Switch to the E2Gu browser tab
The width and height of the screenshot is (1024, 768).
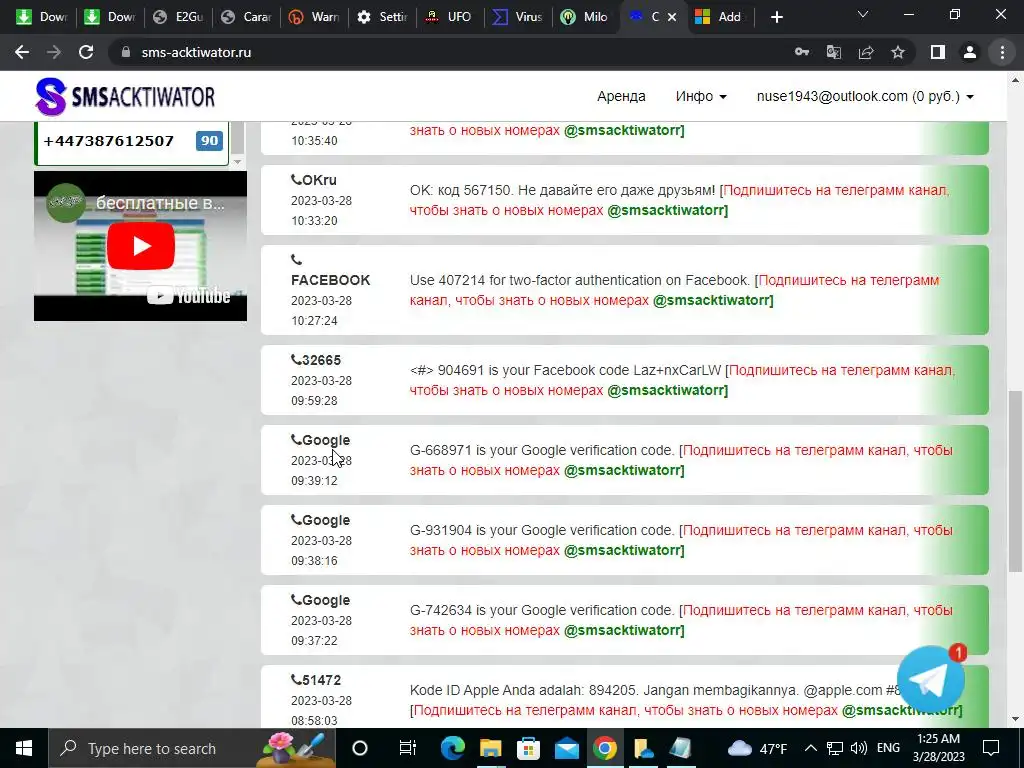180,17
